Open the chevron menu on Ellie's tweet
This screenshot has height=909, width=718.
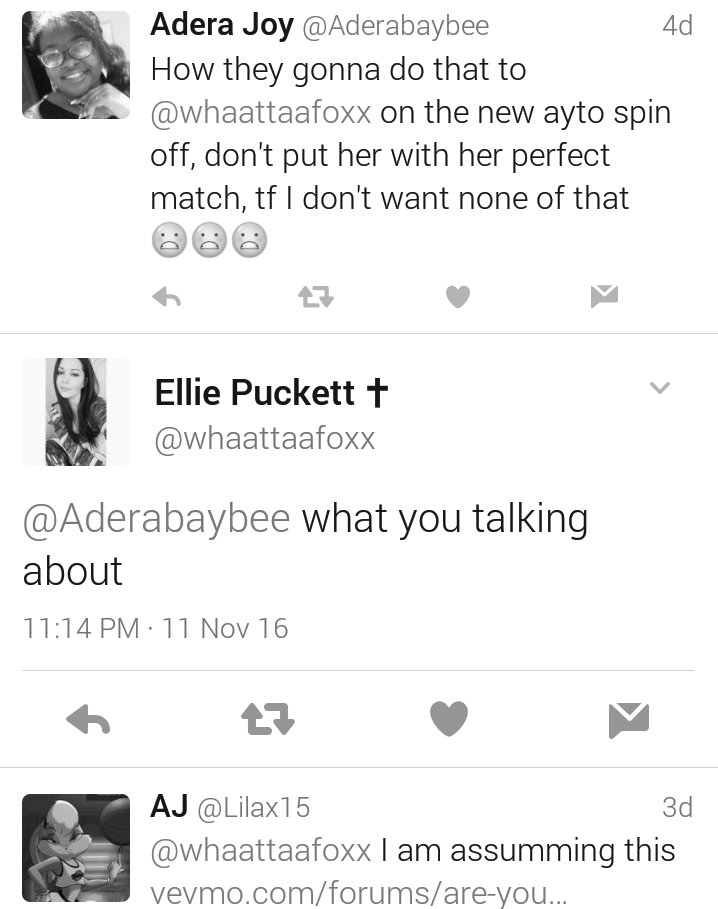(x=659, y=387)
